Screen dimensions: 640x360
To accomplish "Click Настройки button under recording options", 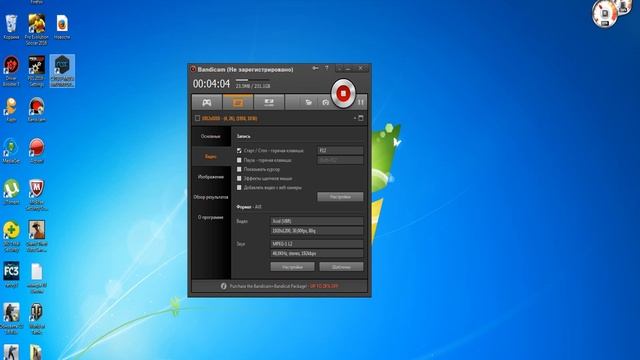I will click(340, 197).
